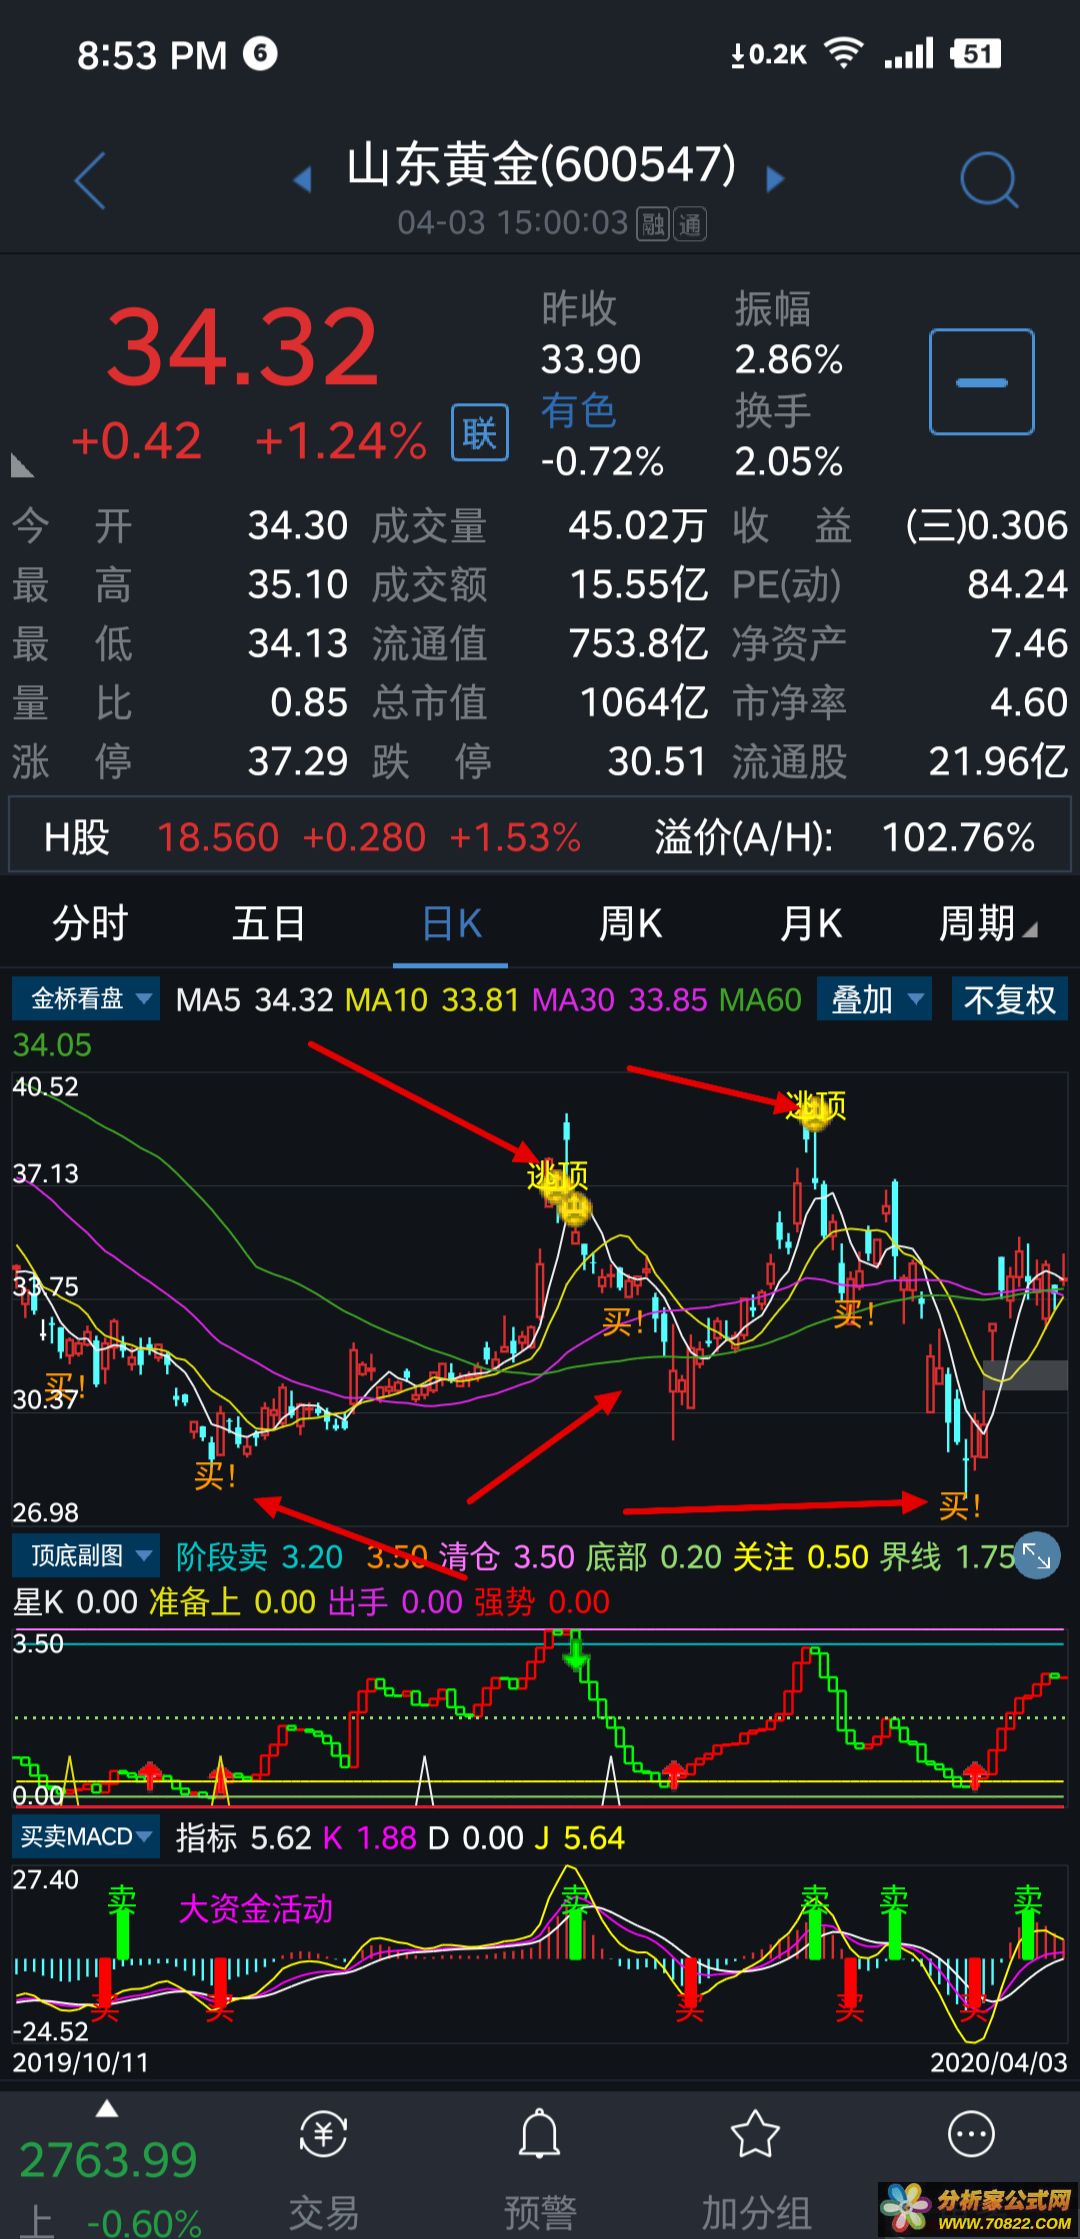Expand the index bar up arrow
Viewport: 1080px width, 2239px height.
(107, 2110)
